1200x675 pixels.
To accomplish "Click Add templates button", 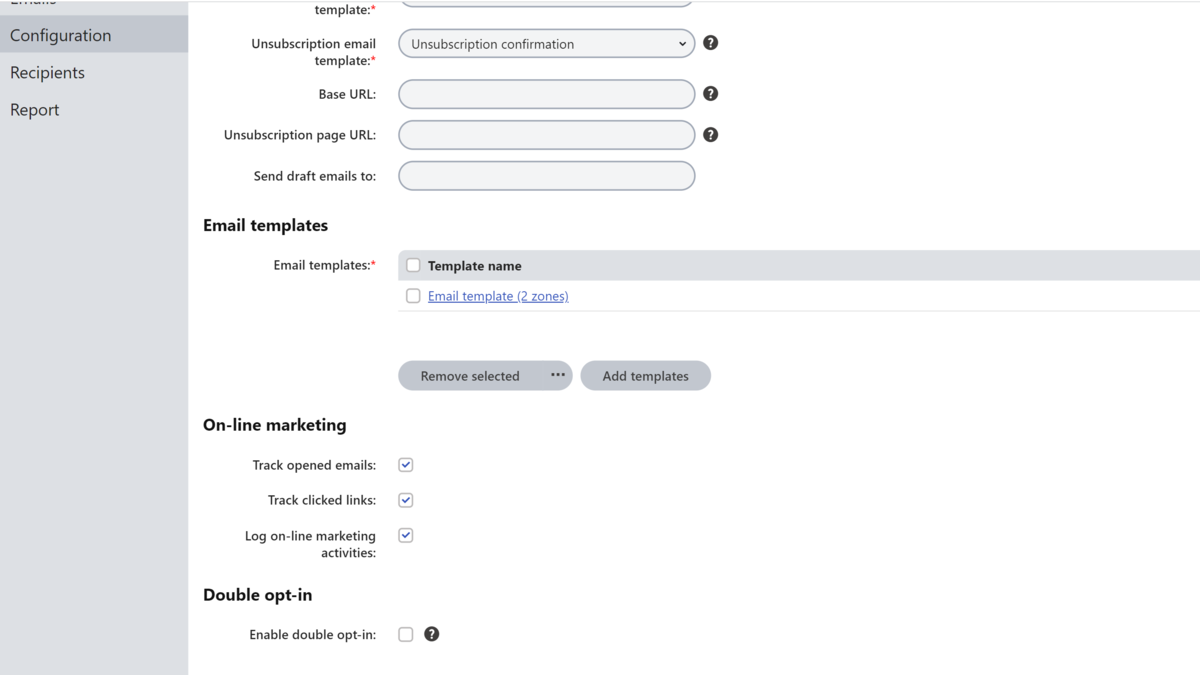I will pos(646,375).
